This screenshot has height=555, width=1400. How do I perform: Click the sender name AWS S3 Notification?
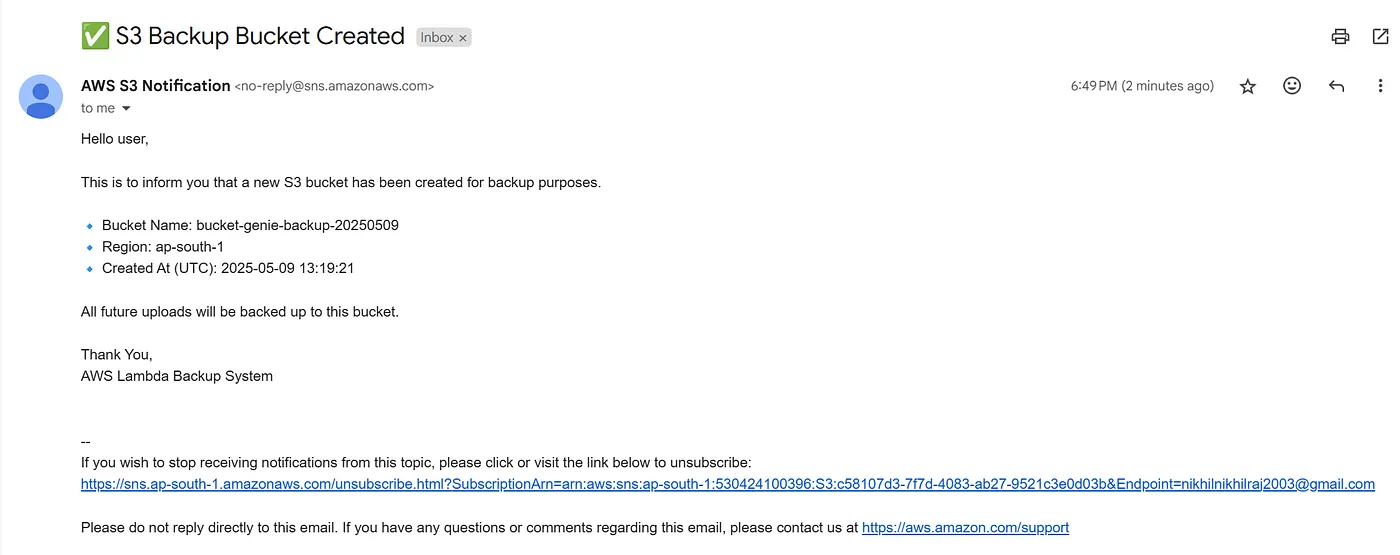coord(156,86)
